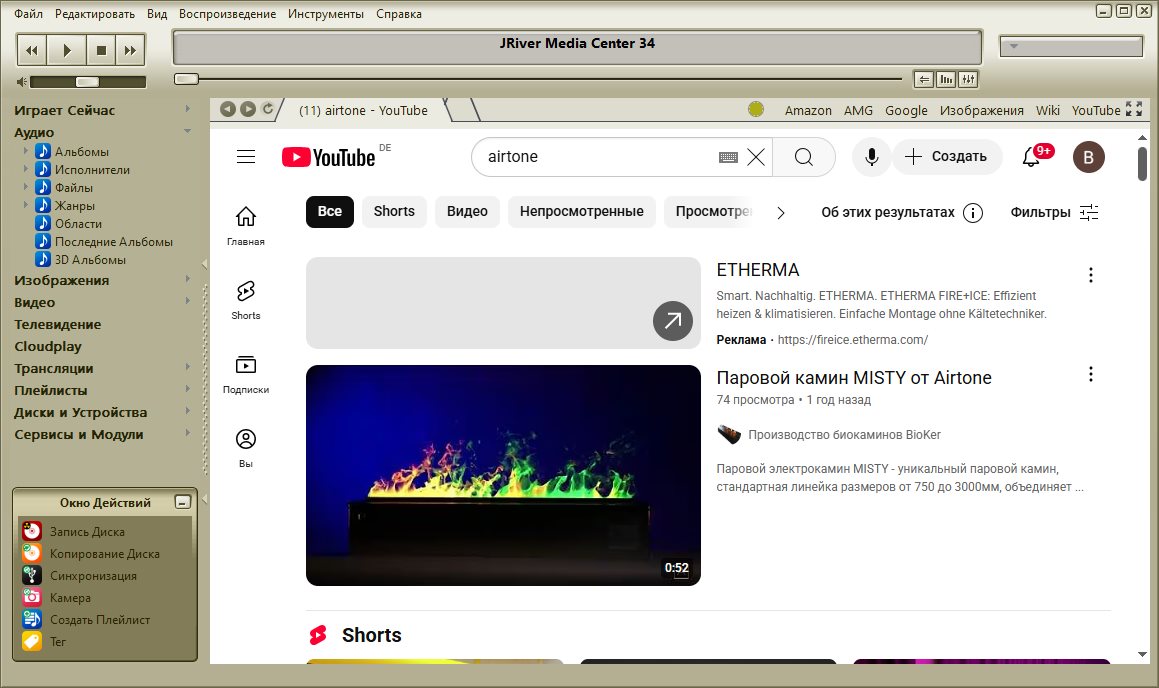Clear the airtone search text with X

pos(756,157)
